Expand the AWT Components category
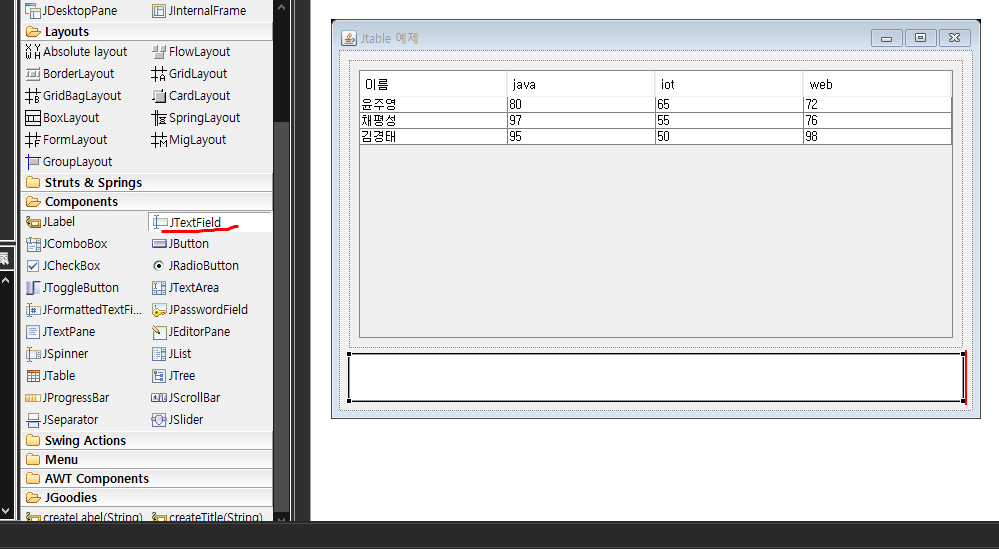This screenshot has height=549, width=999. click(x=147, y=479)
